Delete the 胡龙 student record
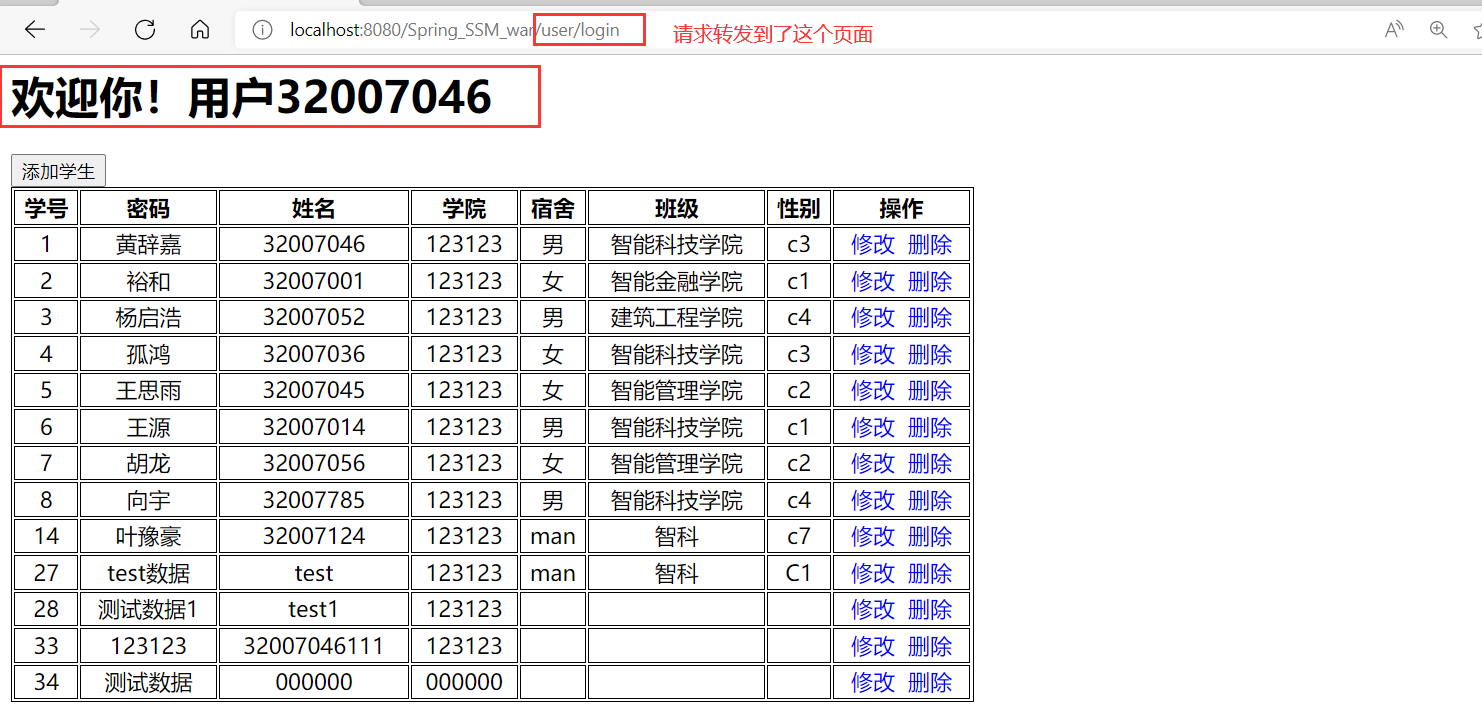Viewport: 1482px width, 720px height. tap(929, 464)
